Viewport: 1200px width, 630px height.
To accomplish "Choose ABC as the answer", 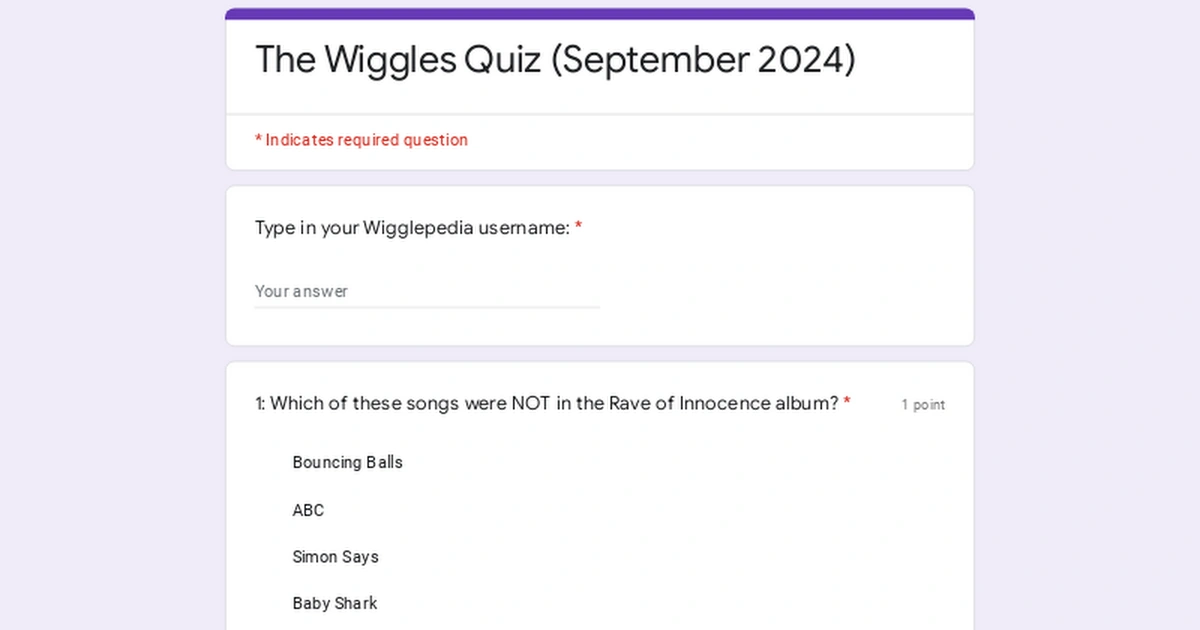I will tap(308, 510).
